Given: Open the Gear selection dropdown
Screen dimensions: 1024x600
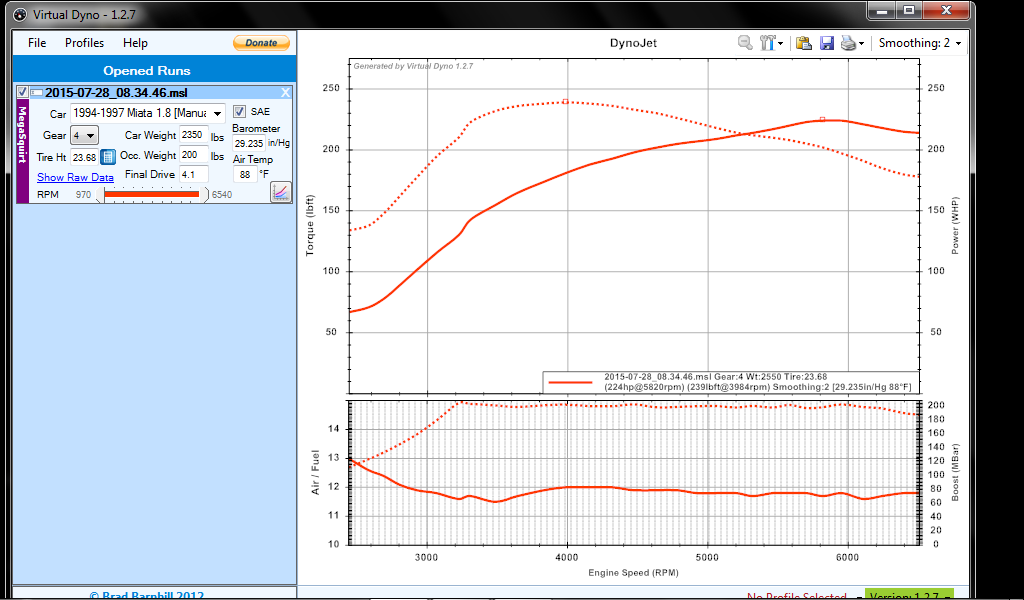Looking at the screenshot, I should (84, 135).
